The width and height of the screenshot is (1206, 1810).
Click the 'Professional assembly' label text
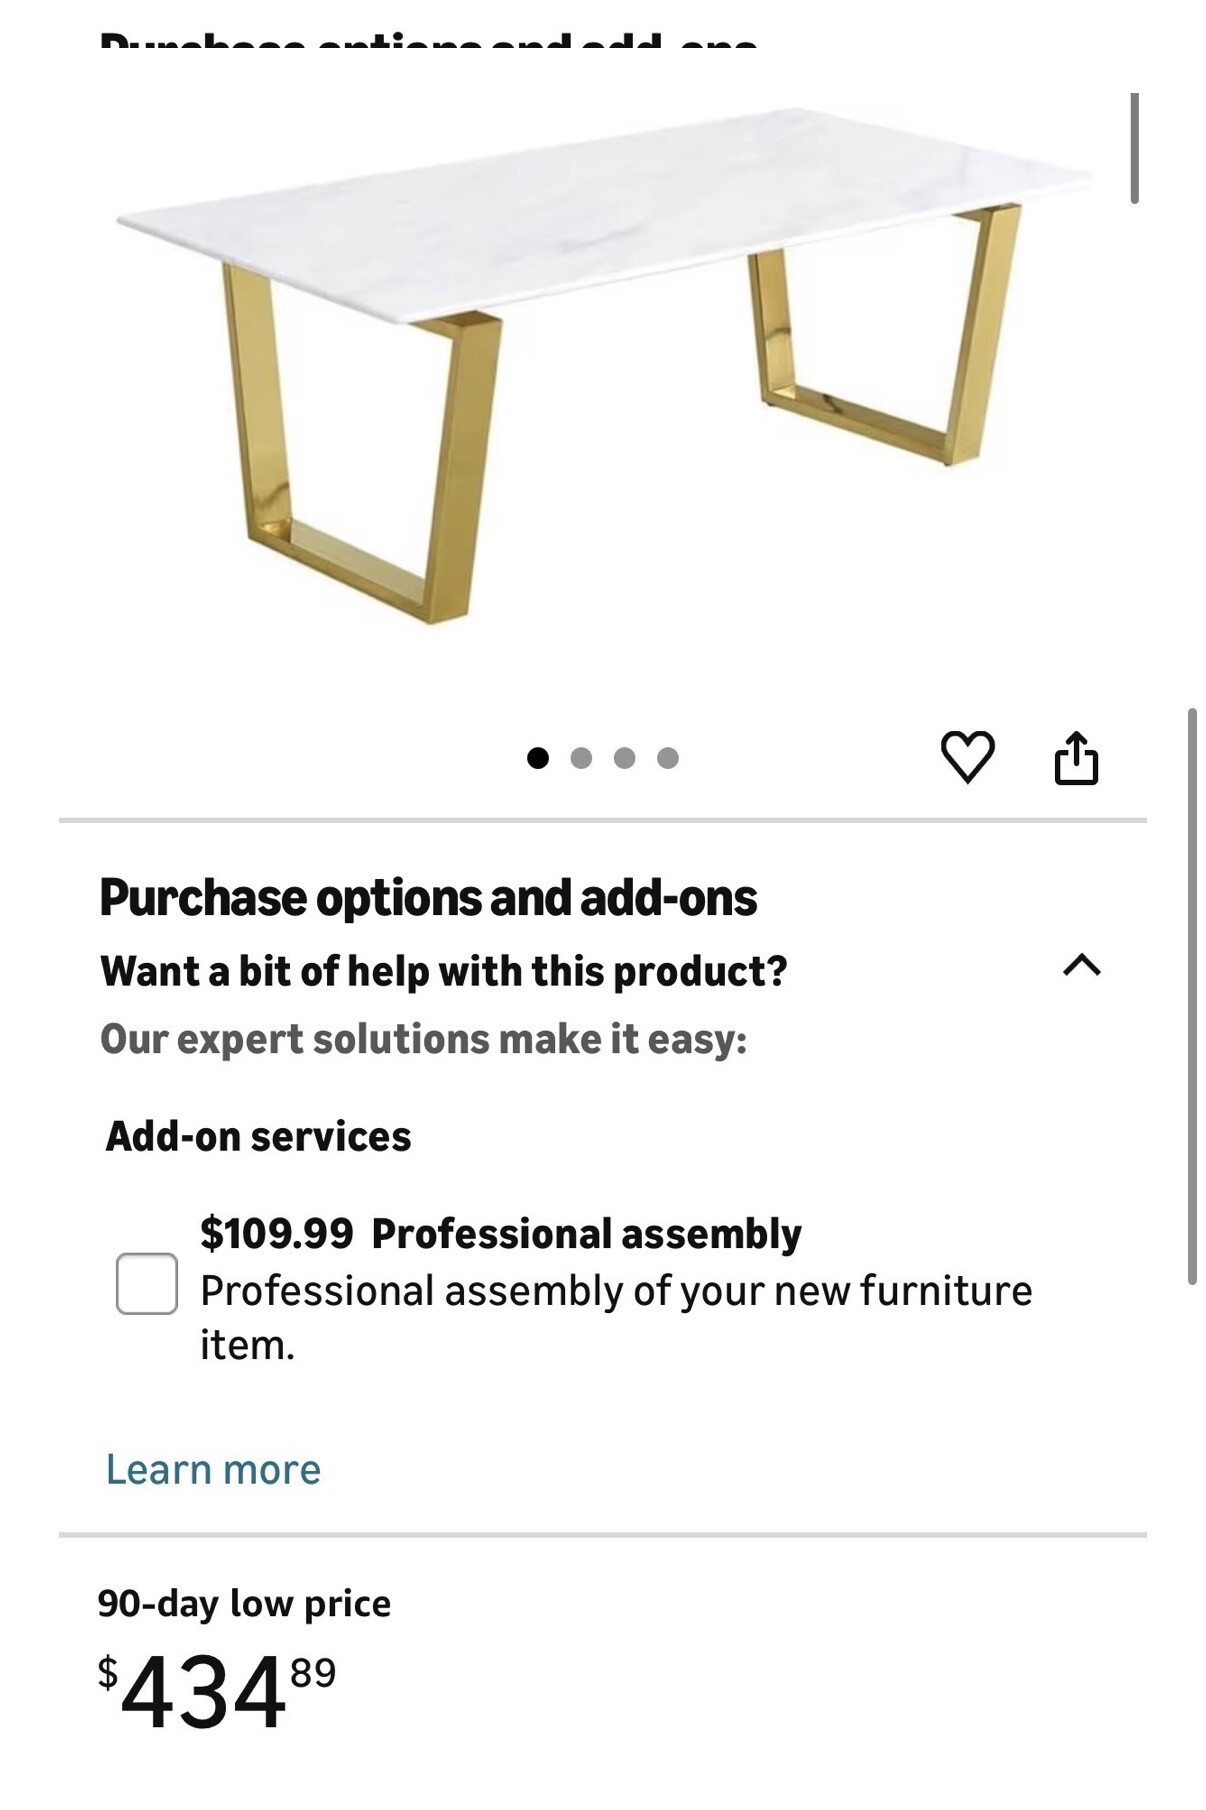[586, 1234]
